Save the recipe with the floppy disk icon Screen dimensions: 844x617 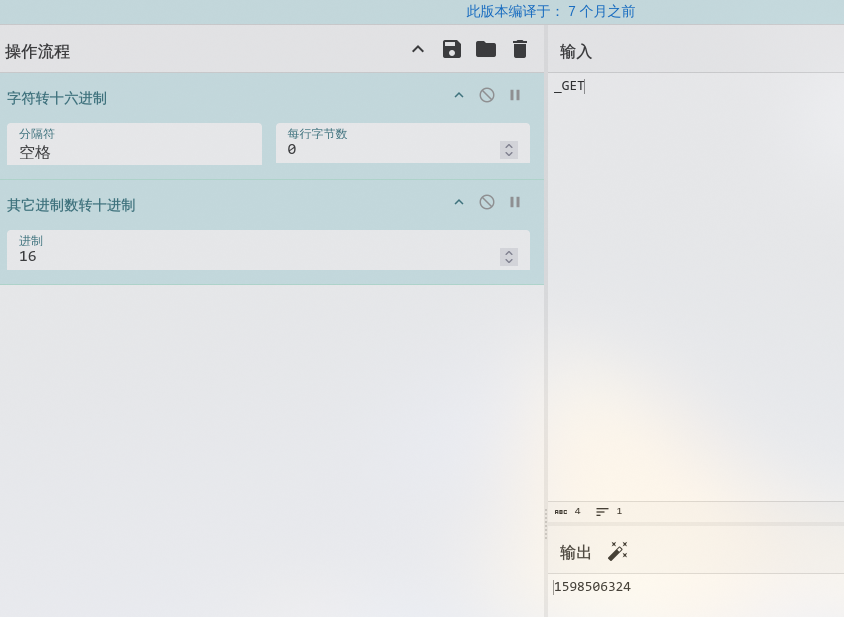452,49
